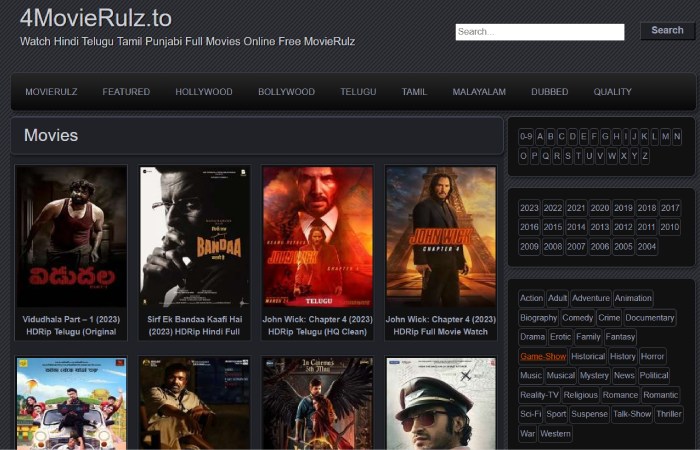This screenshot has height=450, width=700.
Task: Open the DUBBED menu item
Action: pos(550,92)
